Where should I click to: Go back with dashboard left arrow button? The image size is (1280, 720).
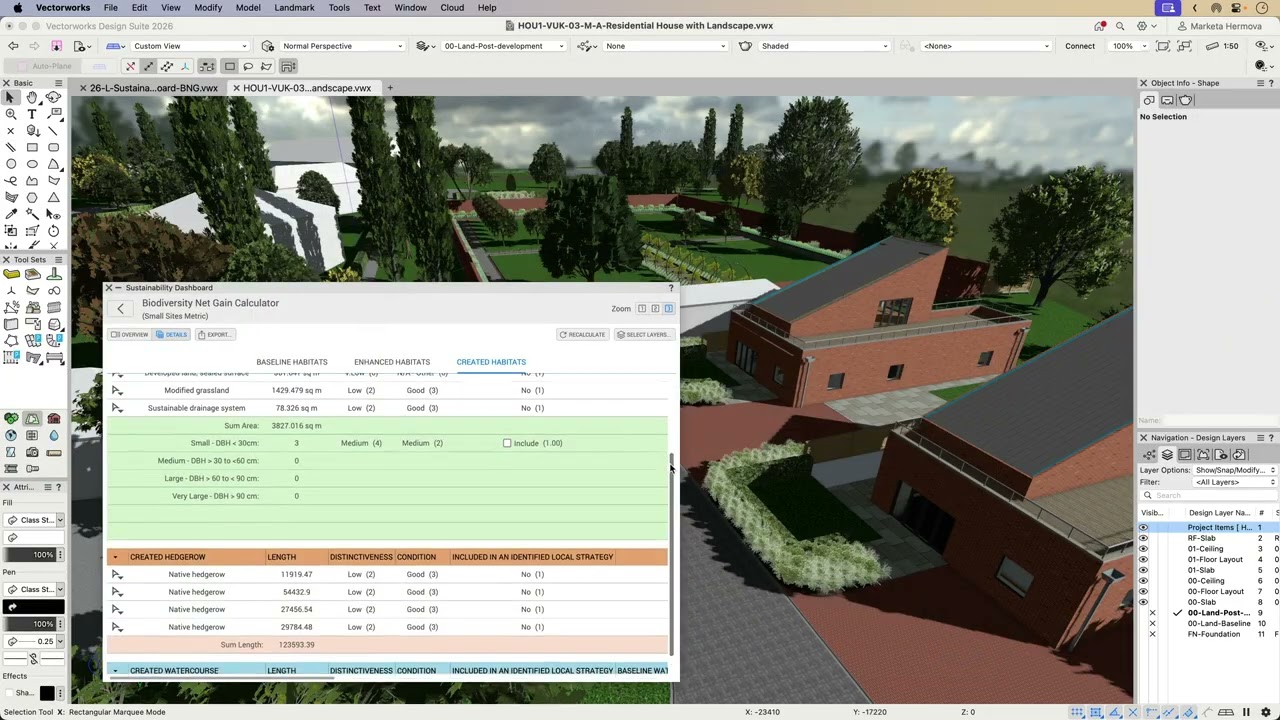point(120,309)
